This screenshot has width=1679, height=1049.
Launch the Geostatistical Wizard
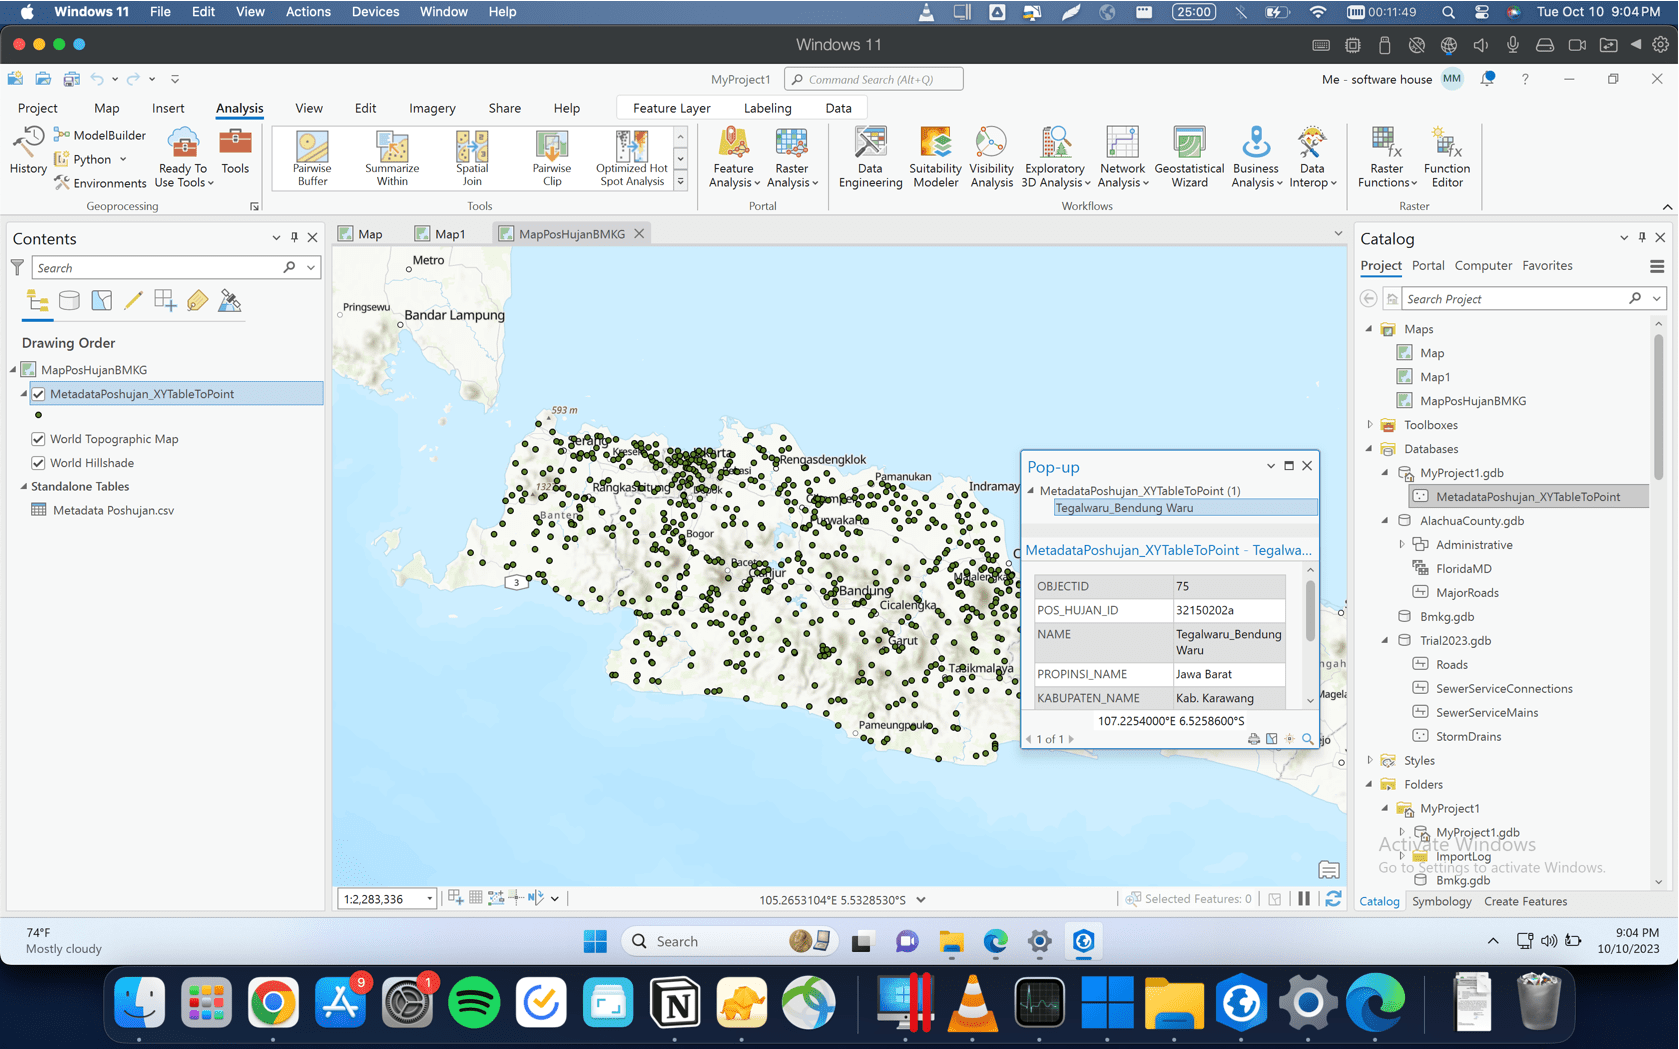pos(1189,157)
